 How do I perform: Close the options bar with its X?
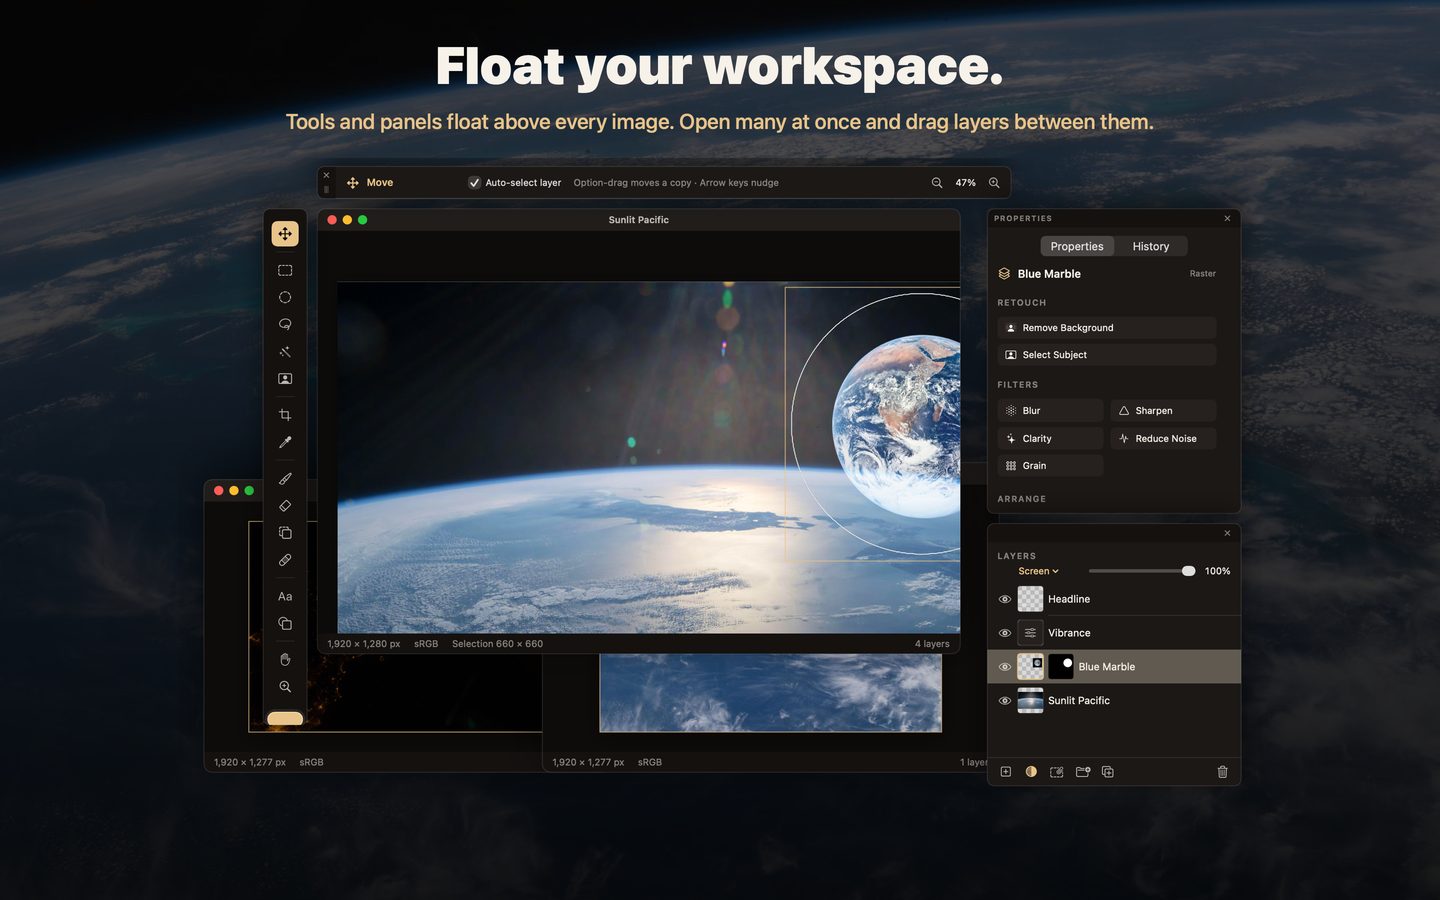click(x=326, y=175)
